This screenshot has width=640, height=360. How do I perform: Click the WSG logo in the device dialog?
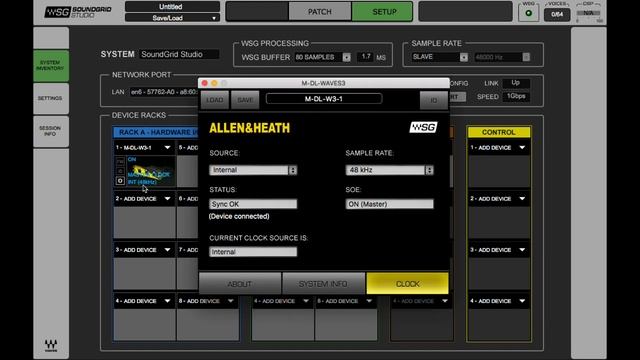423,127
